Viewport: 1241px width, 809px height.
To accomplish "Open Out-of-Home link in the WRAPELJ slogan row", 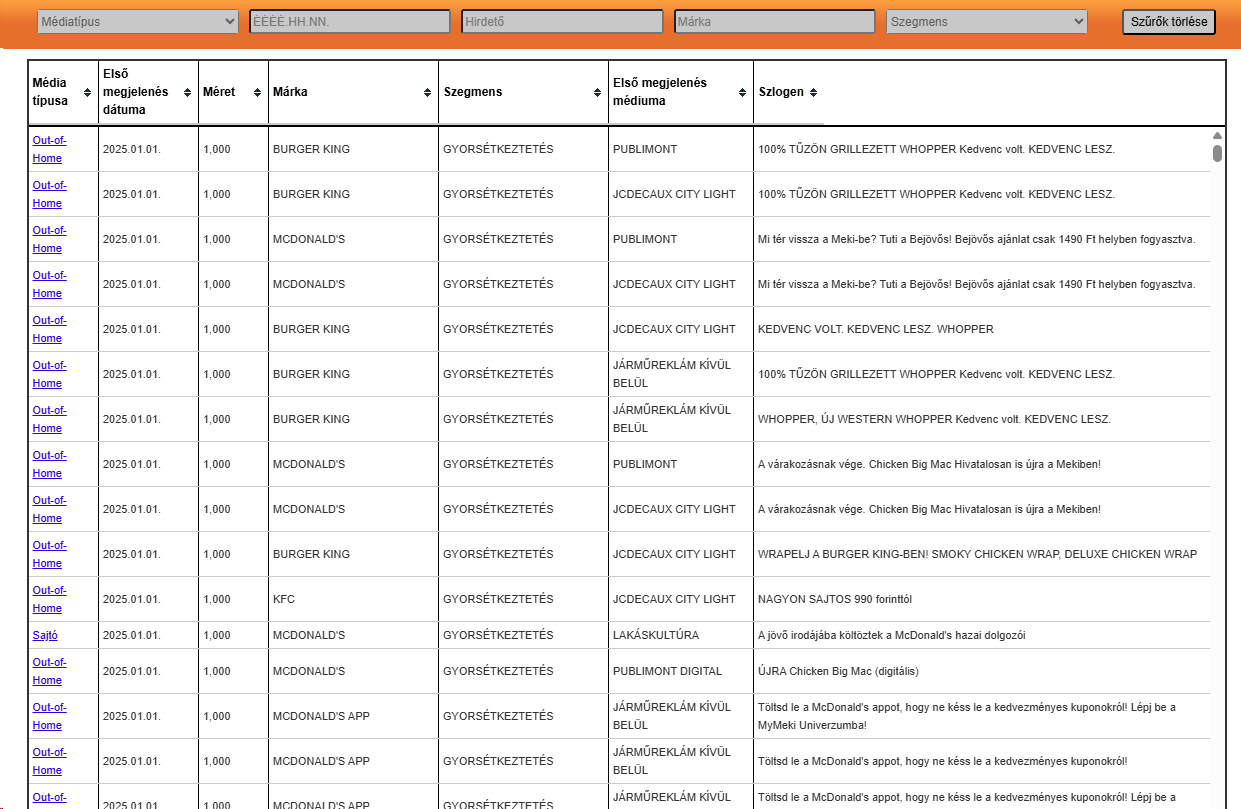I will click(x=49, y=554).
